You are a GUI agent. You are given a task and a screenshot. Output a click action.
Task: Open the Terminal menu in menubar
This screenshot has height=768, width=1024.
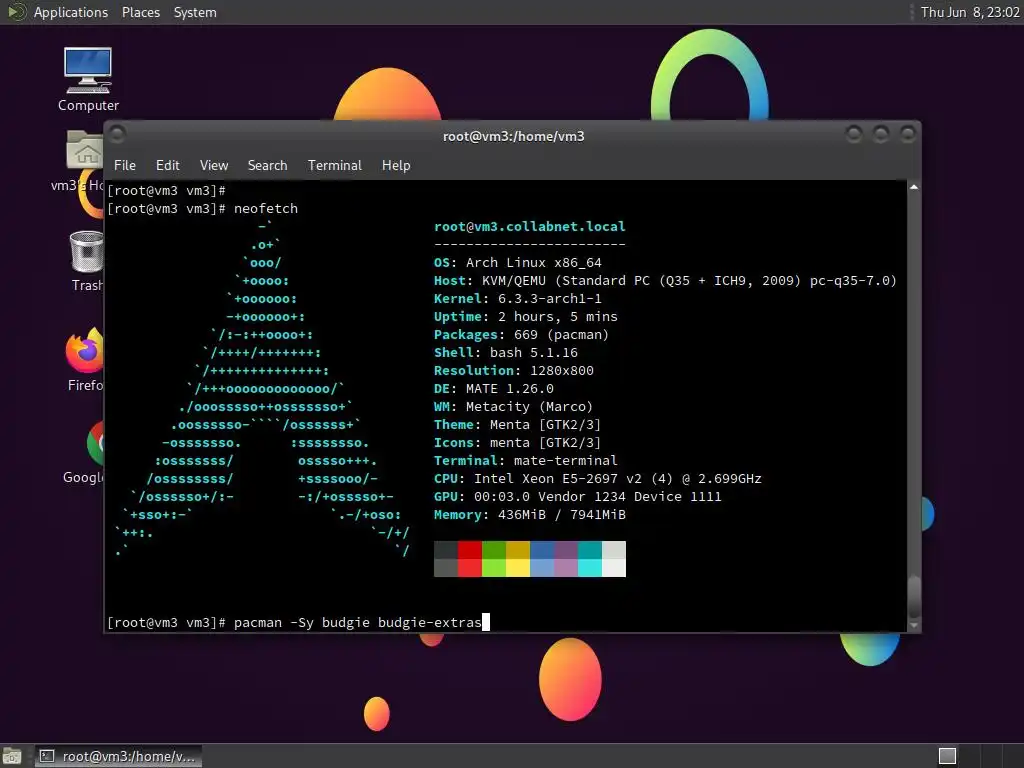coord(334,165)
